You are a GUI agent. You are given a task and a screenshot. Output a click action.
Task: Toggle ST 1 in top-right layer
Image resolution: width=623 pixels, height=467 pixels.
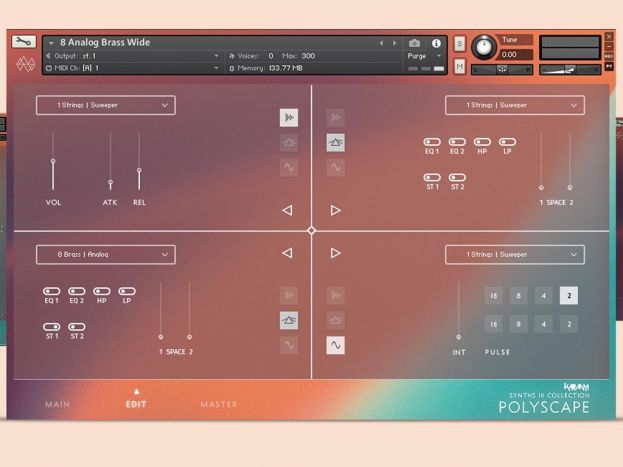click(432, 177)
